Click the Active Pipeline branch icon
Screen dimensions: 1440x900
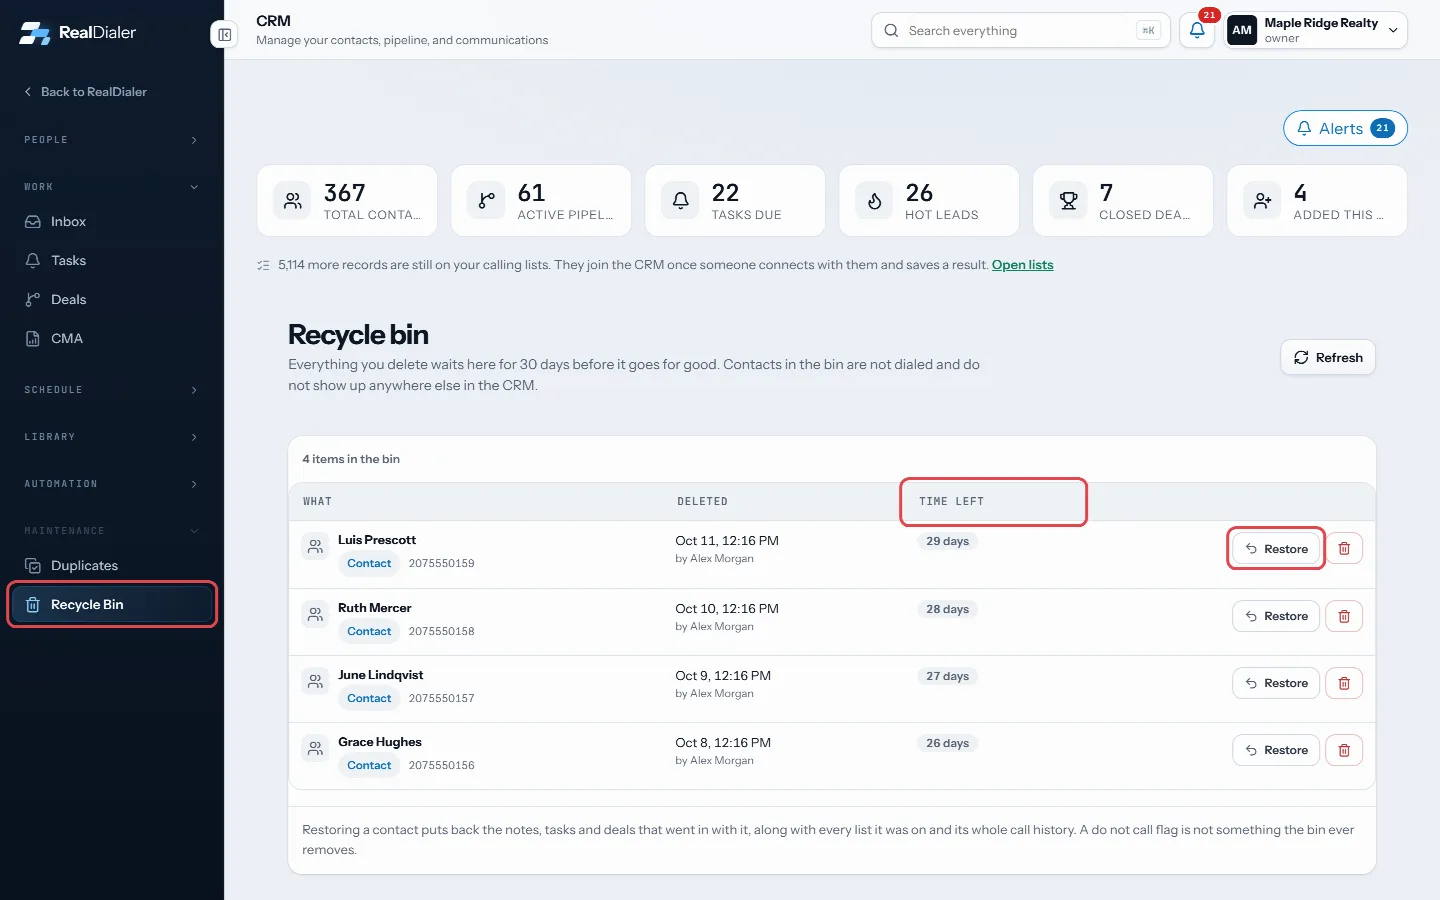click(486, 201)
